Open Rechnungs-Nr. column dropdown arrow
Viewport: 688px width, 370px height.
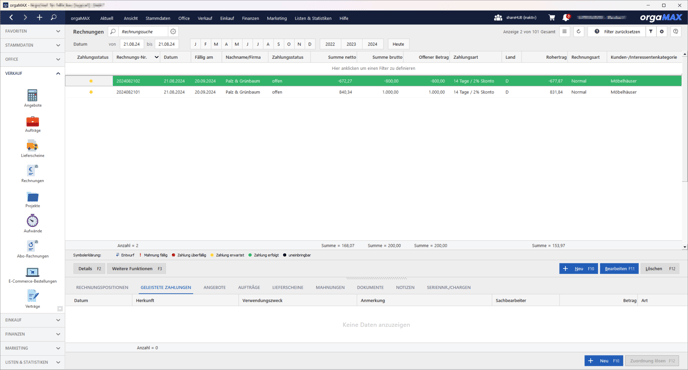[156, 57]
